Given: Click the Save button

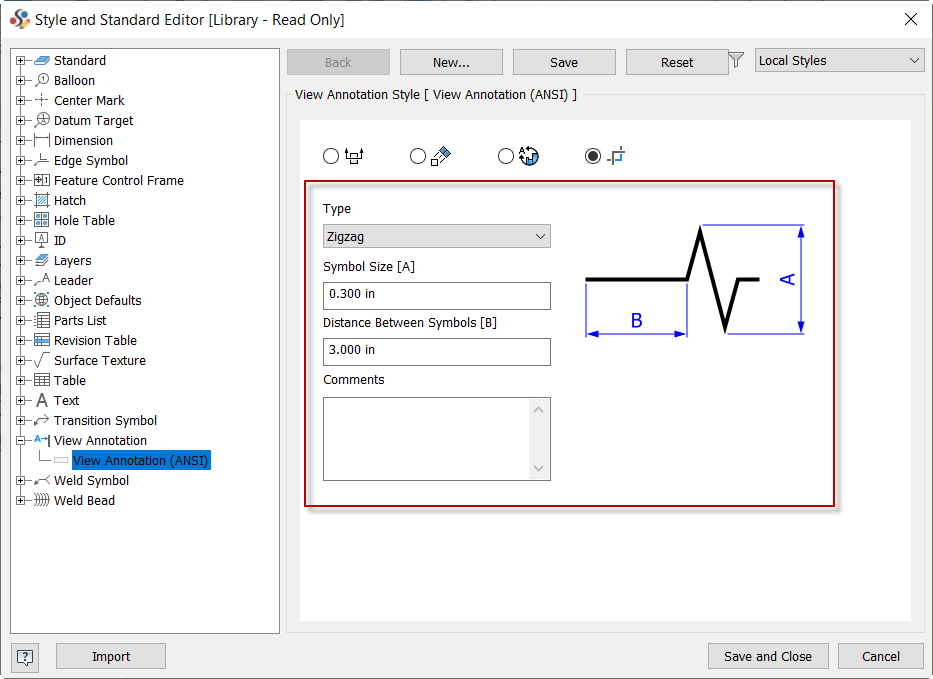Looking at the screenshot, I should [564, 62].
